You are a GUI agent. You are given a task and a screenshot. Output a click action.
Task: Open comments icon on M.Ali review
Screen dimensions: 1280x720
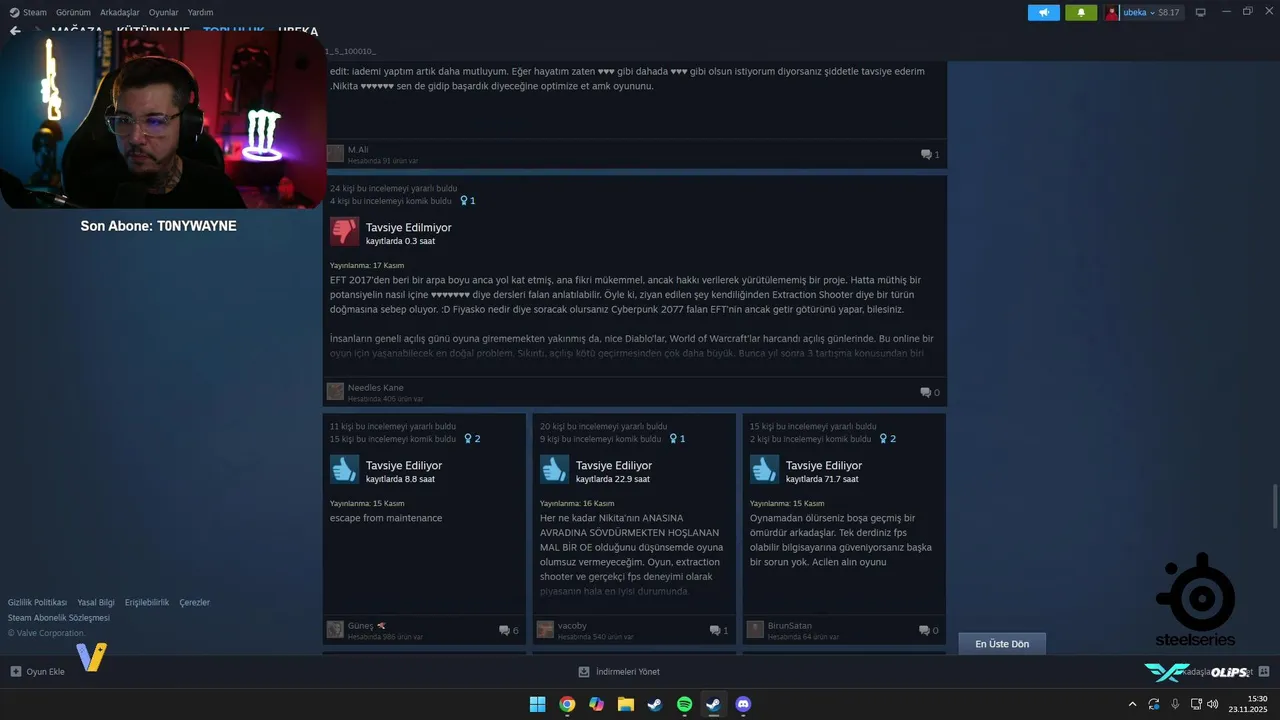click(x=926, y=154)
